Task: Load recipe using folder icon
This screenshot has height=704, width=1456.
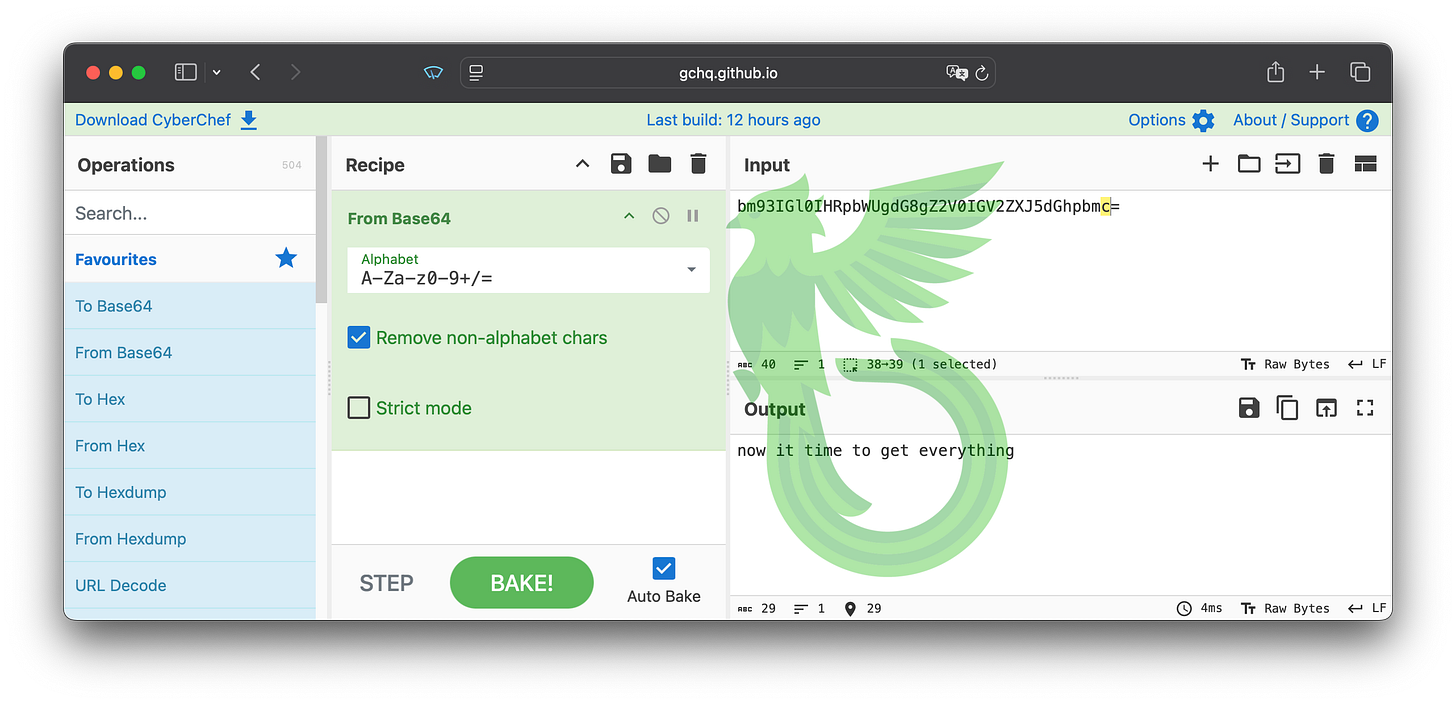Action: 660,164
